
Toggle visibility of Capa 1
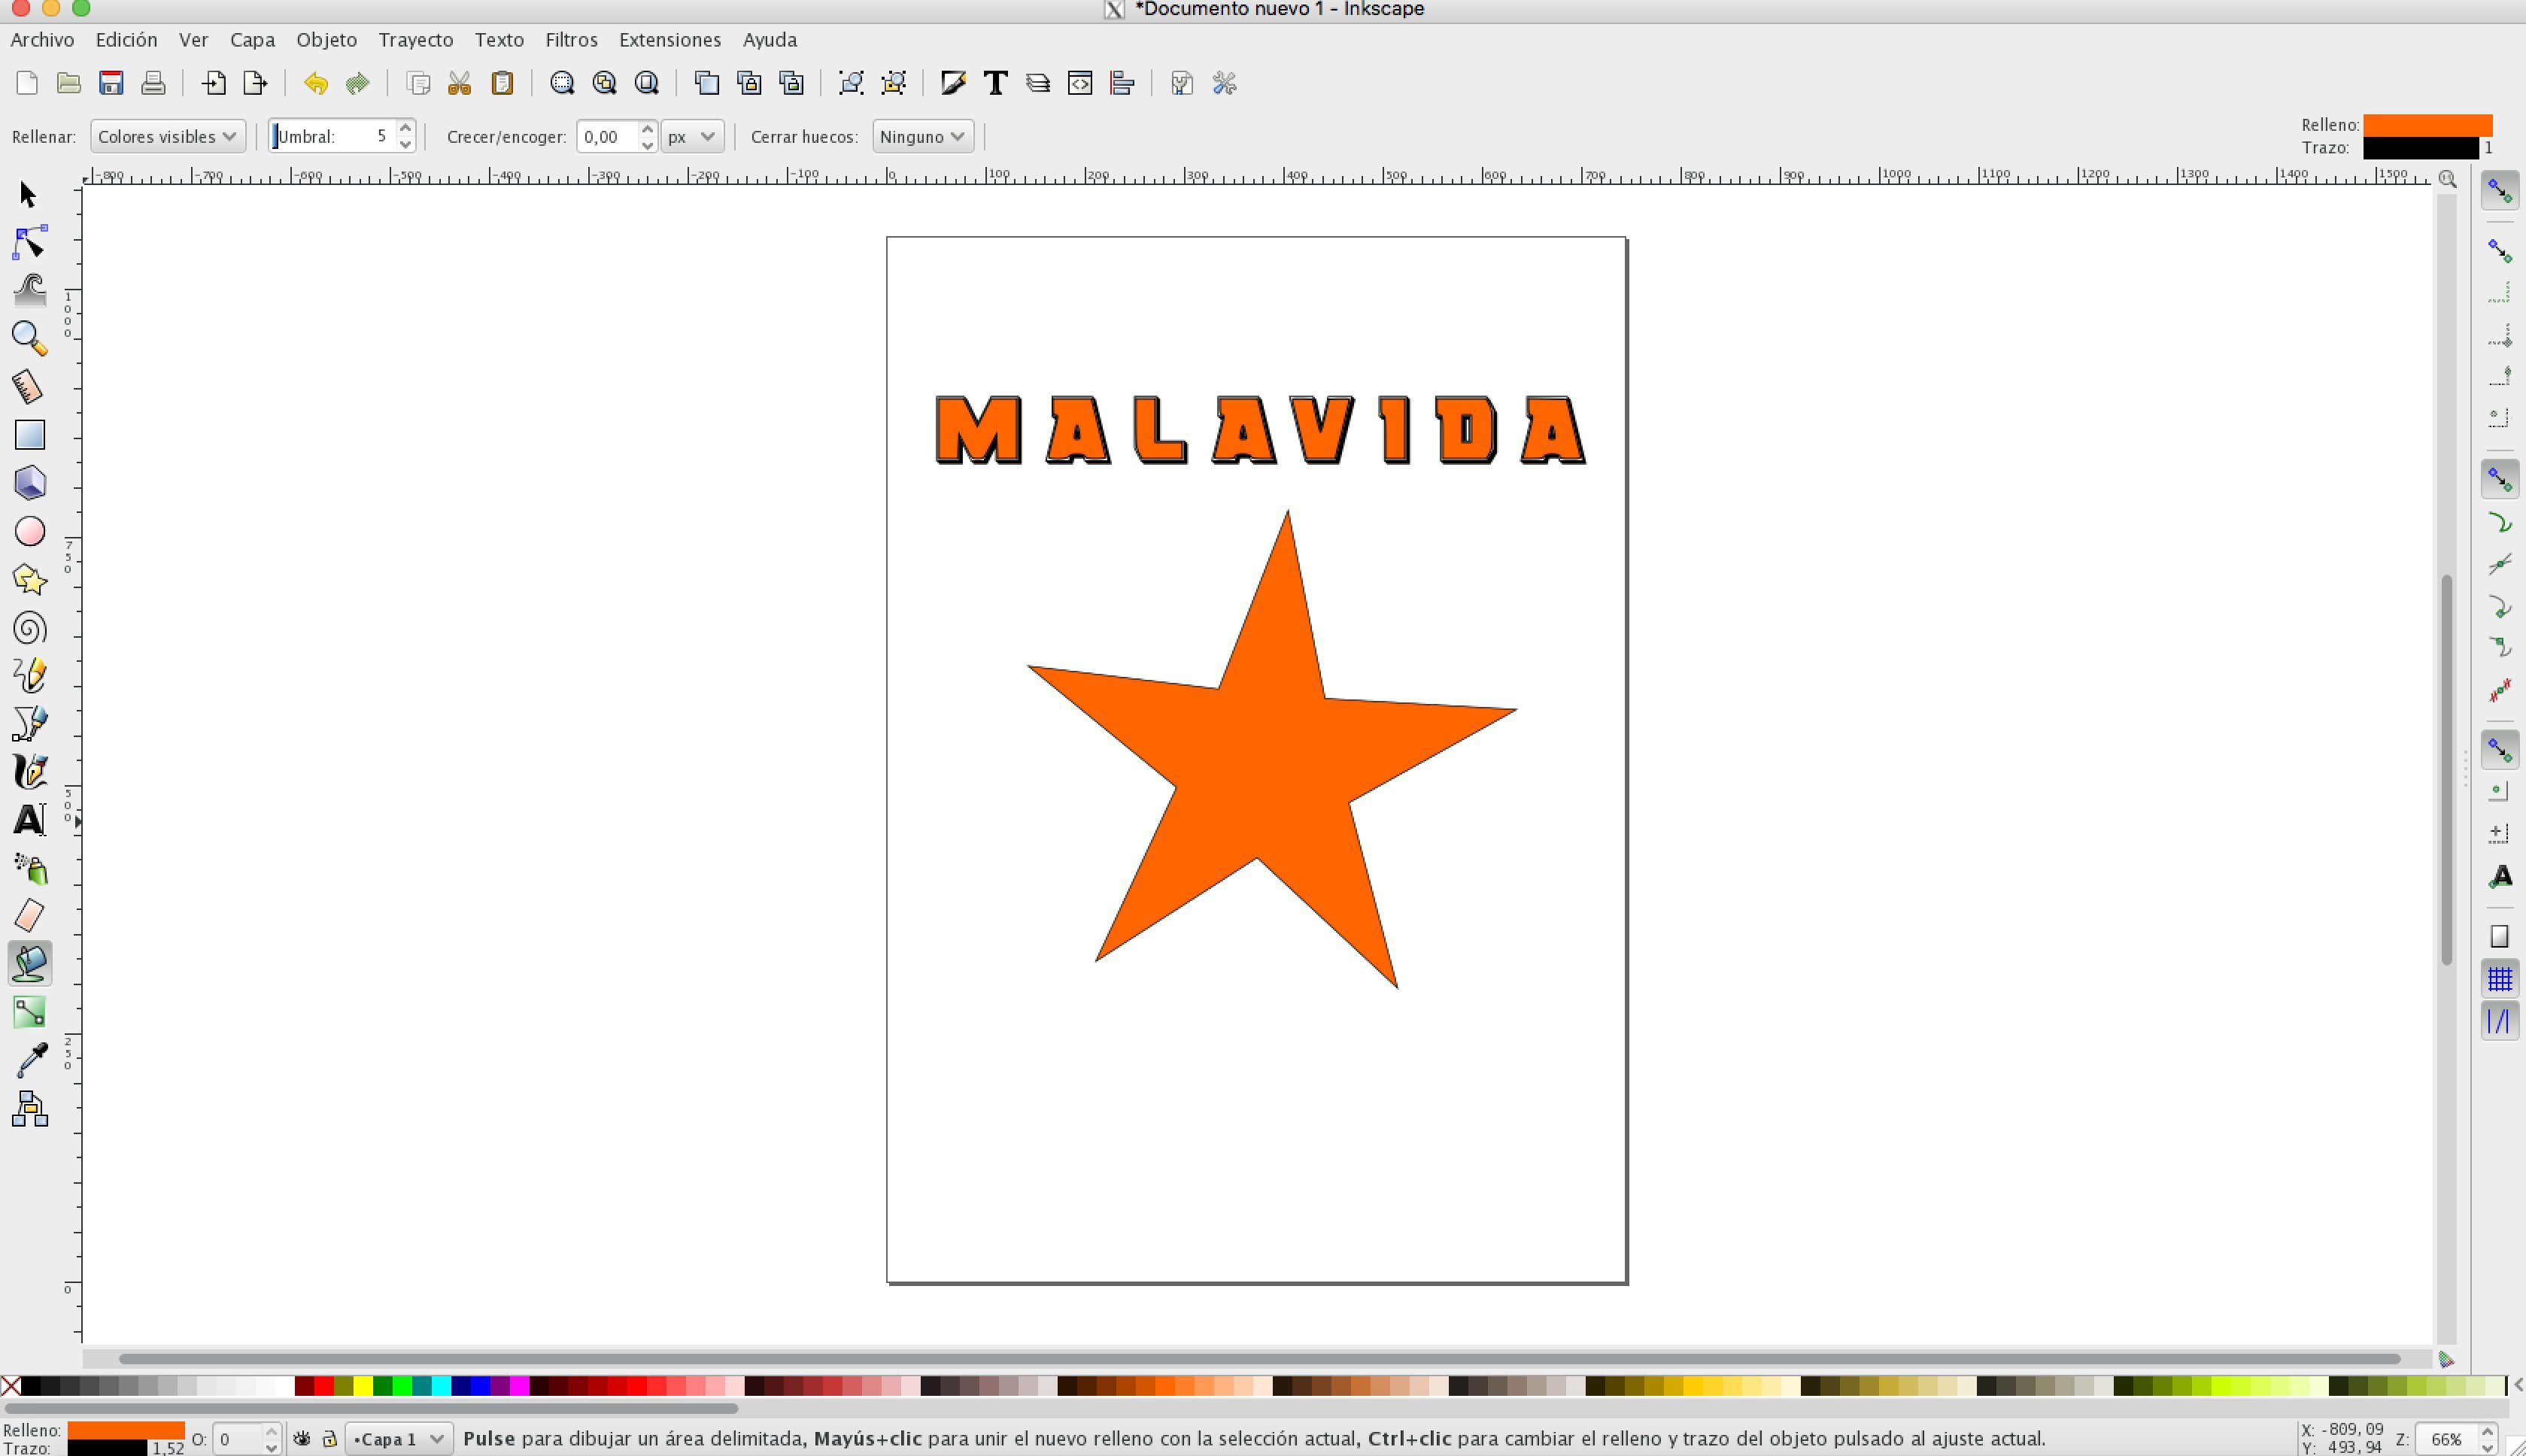(303, 1437)
